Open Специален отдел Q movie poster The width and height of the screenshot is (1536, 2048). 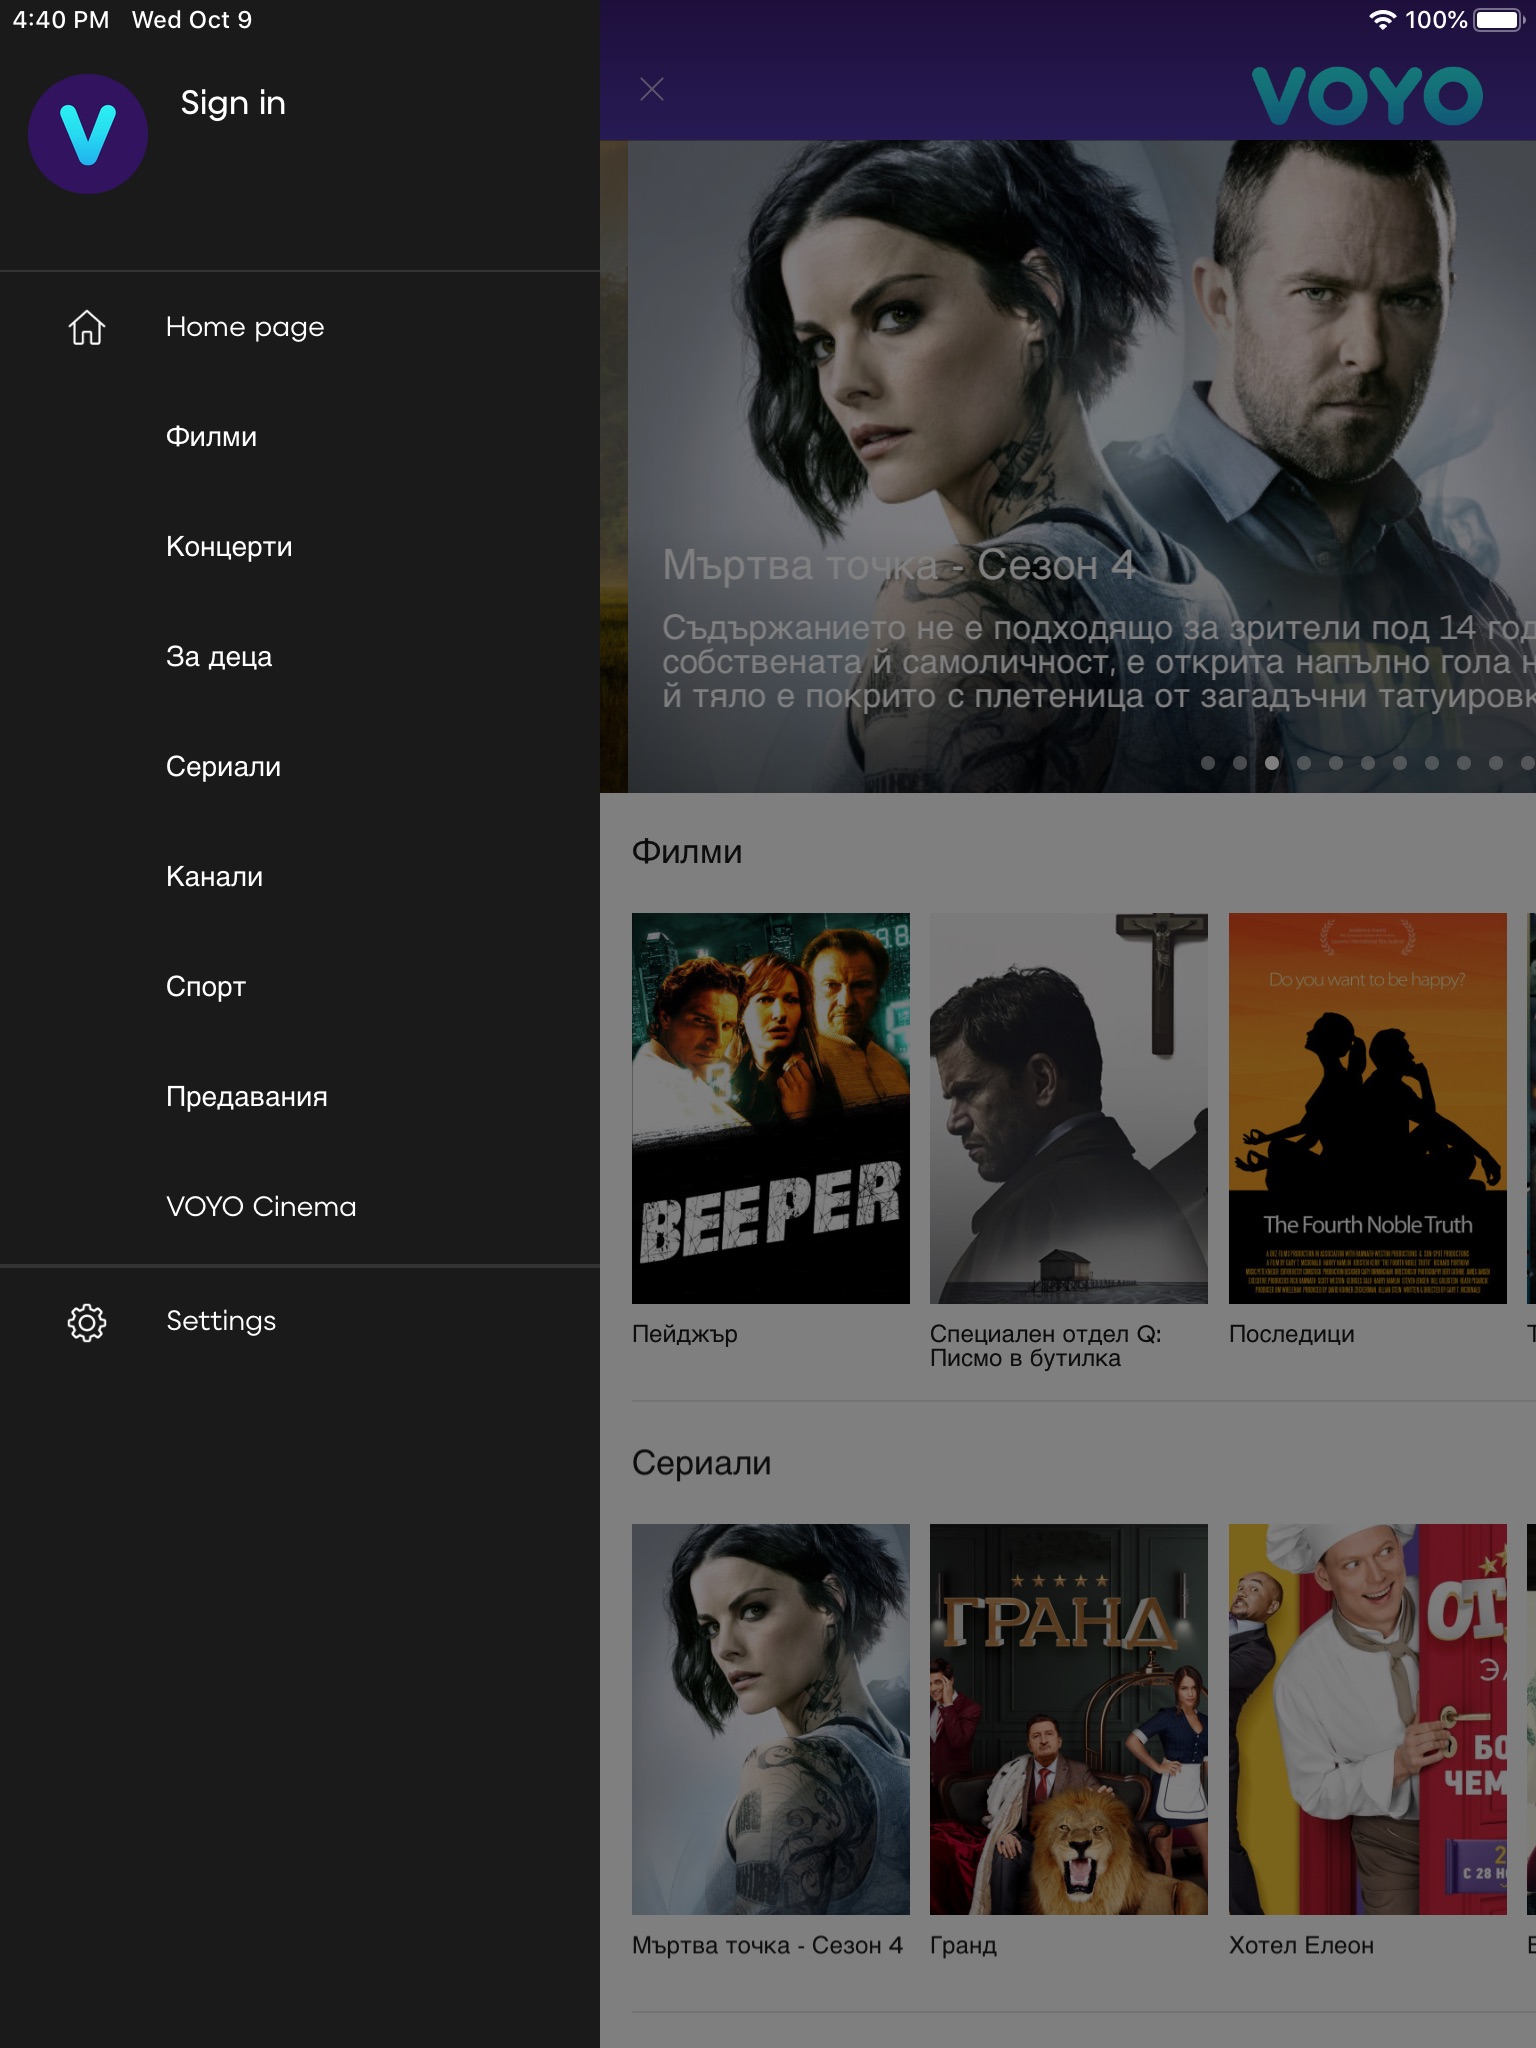[x=1069, y=1108]
